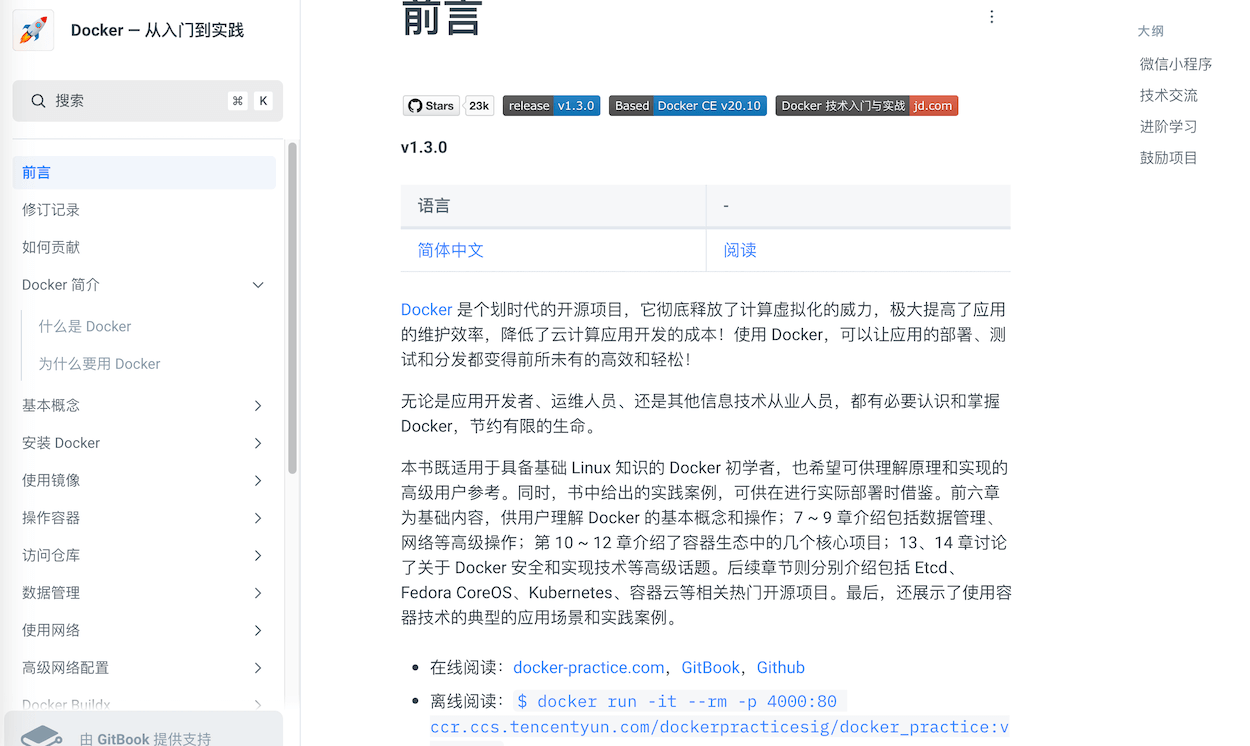Select 前言 in the sidebar

pyautogui.click(x=37, y=172)
